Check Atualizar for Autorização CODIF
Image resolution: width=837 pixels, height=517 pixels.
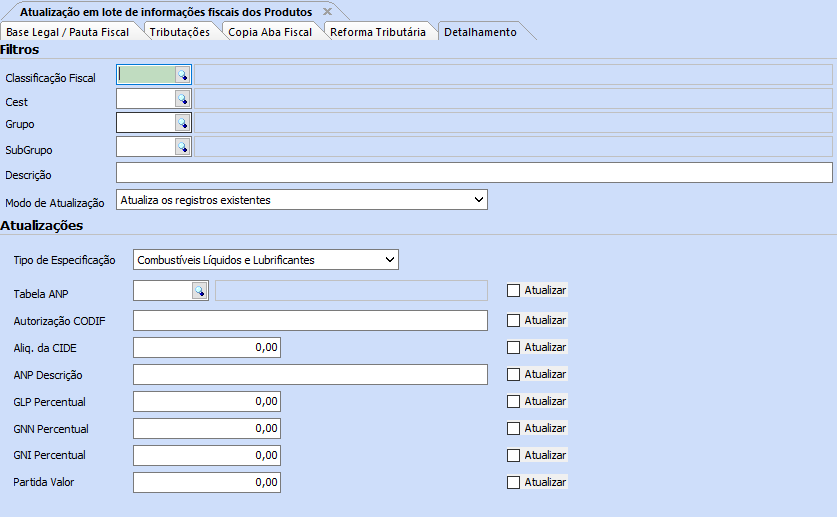514,320
